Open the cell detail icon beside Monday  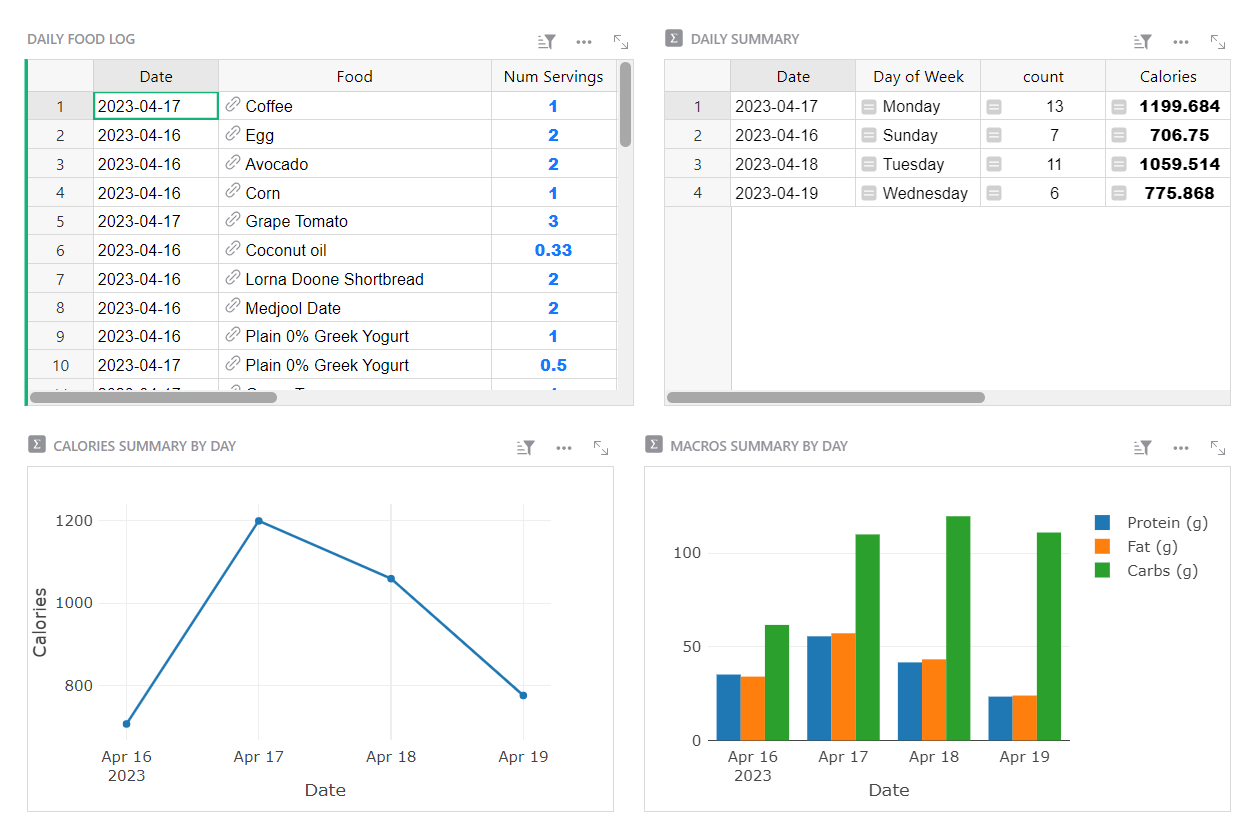867,106
